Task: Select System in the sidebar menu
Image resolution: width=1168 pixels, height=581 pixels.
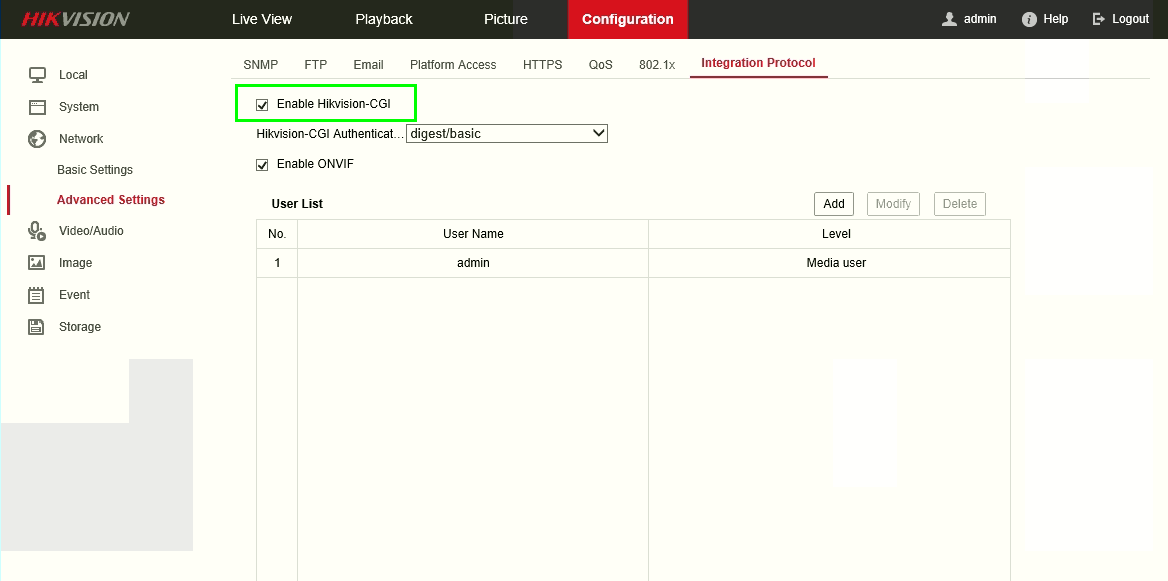Action: point(79,107)
